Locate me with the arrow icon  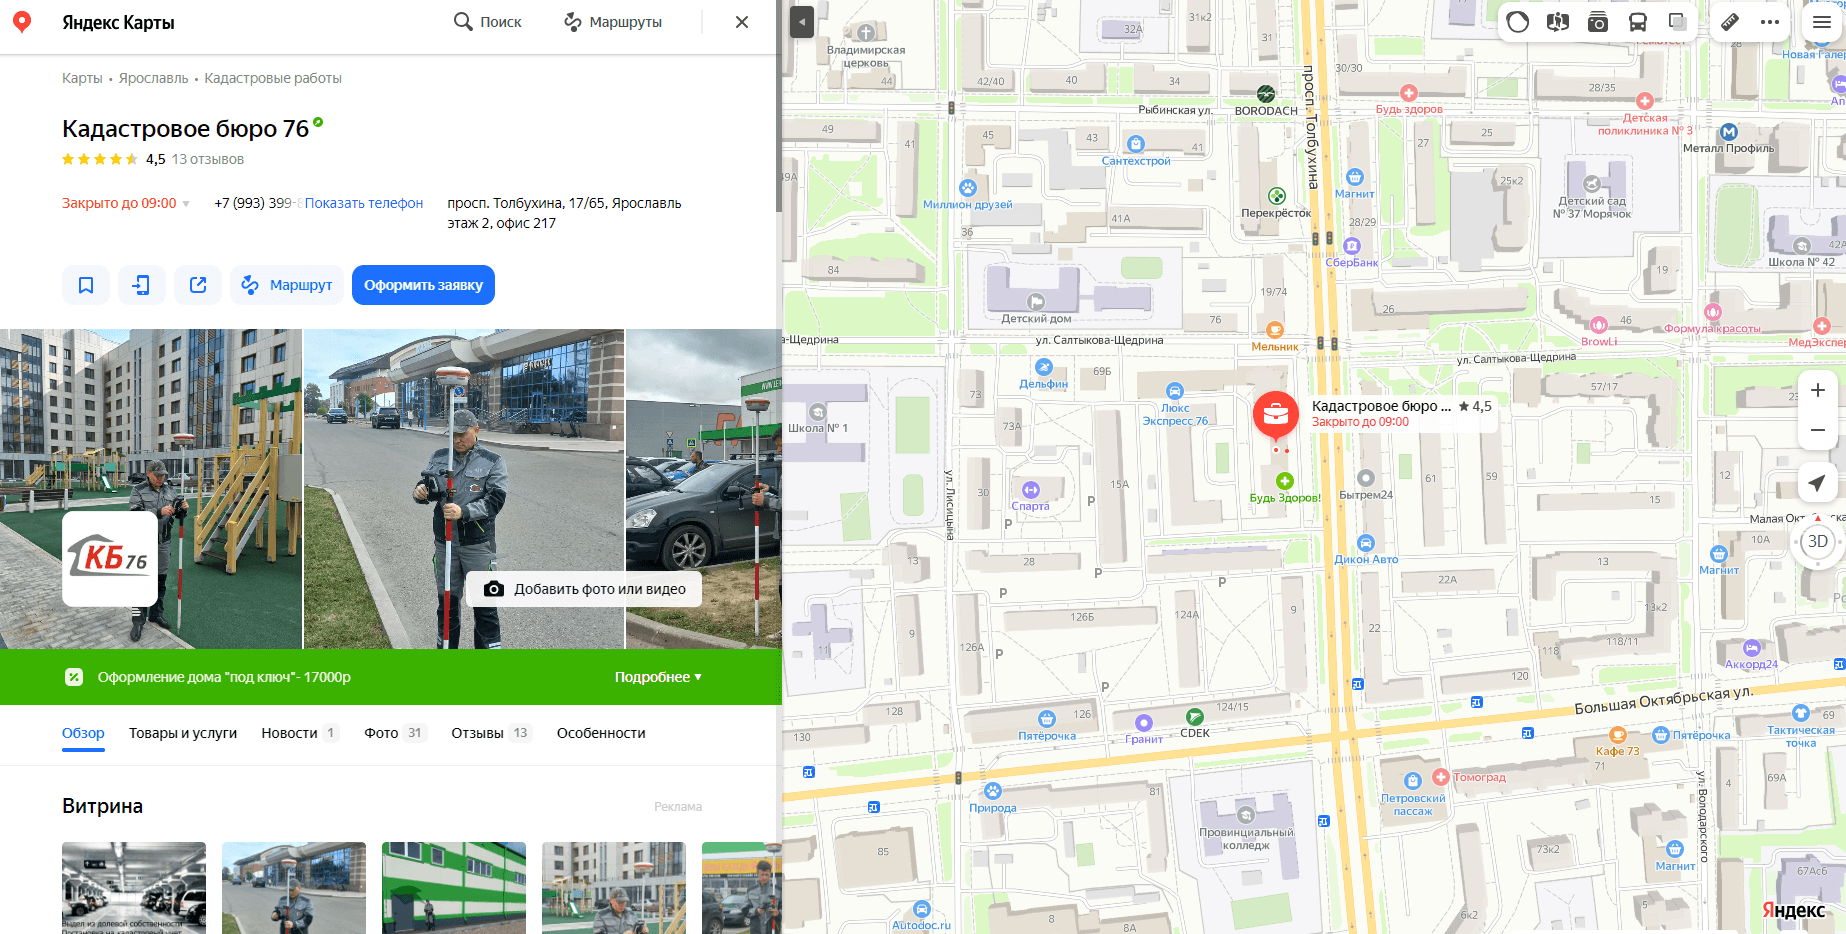[1818, 483]
